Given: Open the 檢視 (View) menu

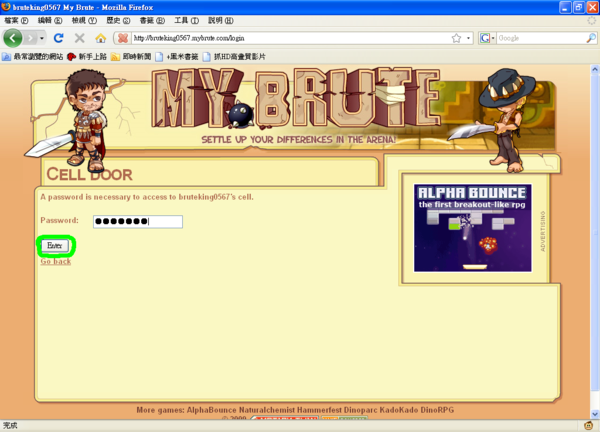Looking at the screenshot, I should click(x=84, y=20).
